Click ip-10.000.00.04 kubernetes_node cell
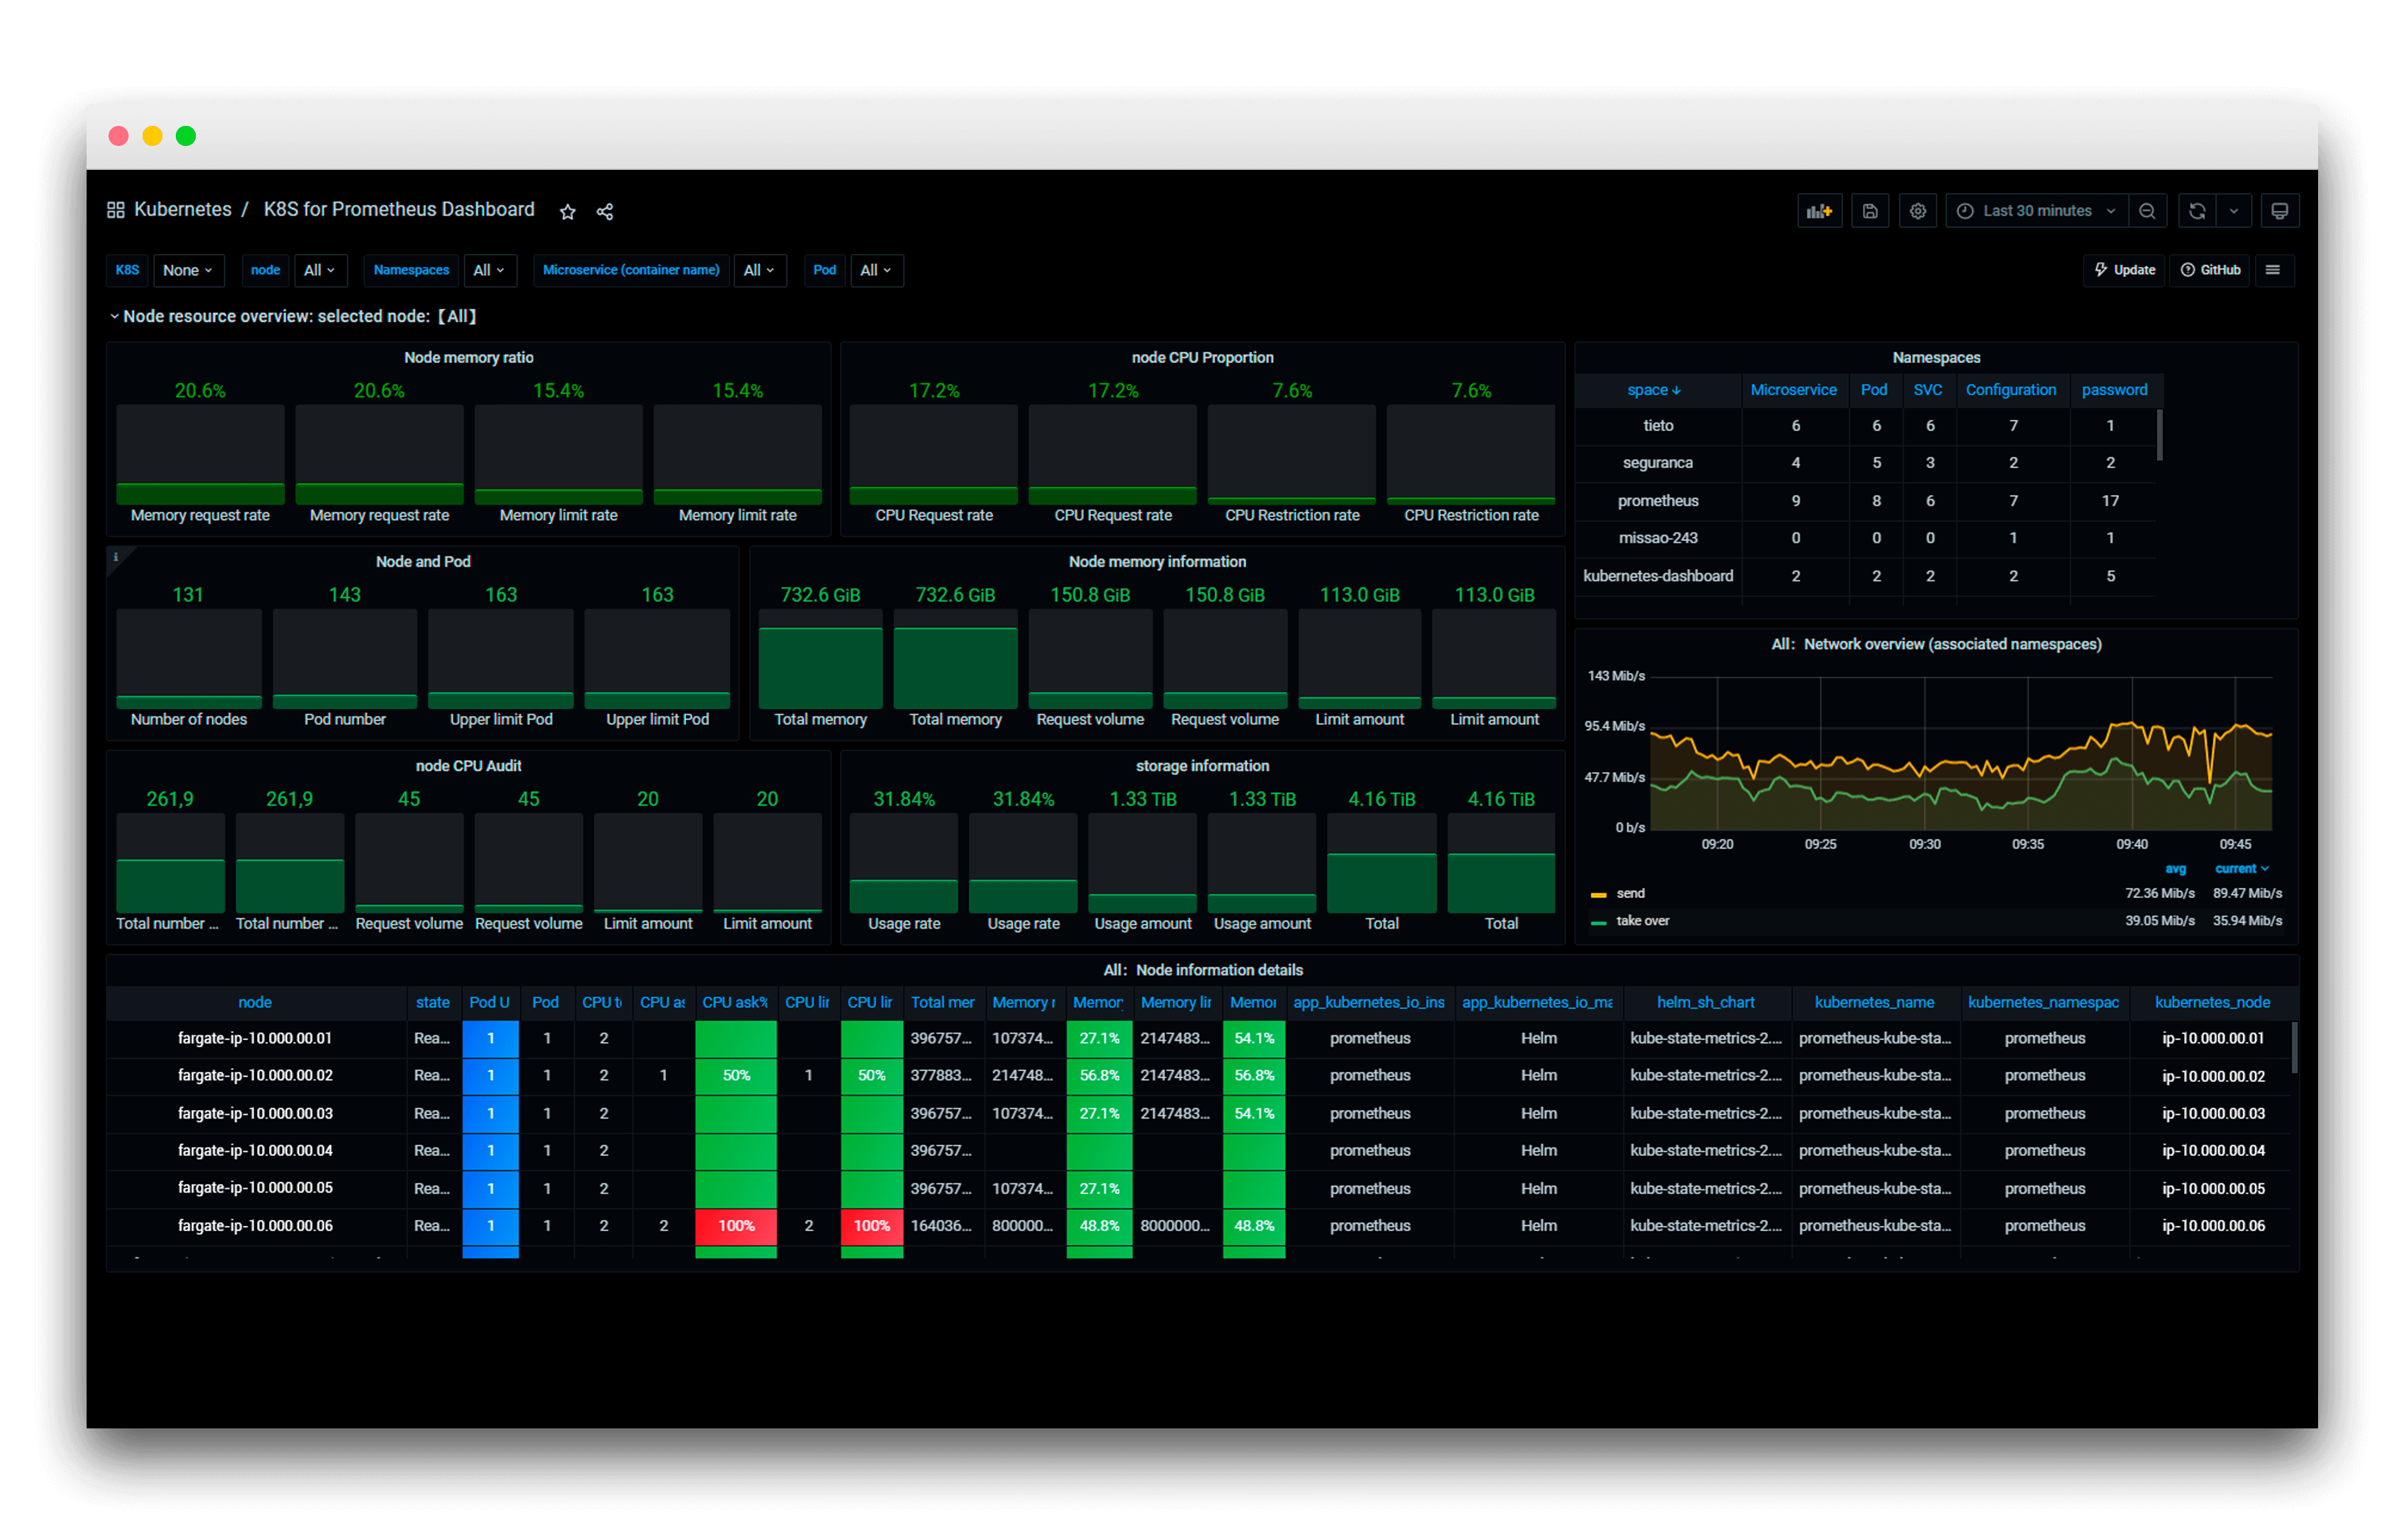Screen dimensions: 2408x1535 point(2212,1151)
